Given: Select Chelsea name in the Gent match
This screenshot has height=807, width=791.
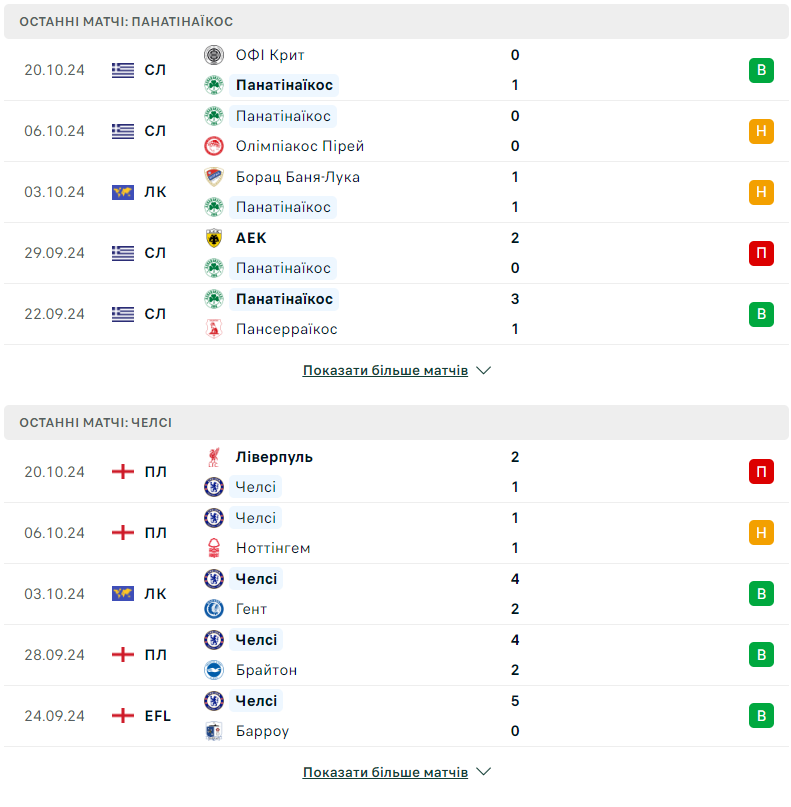Looking at the screenshot, I should tap(256, 579).
